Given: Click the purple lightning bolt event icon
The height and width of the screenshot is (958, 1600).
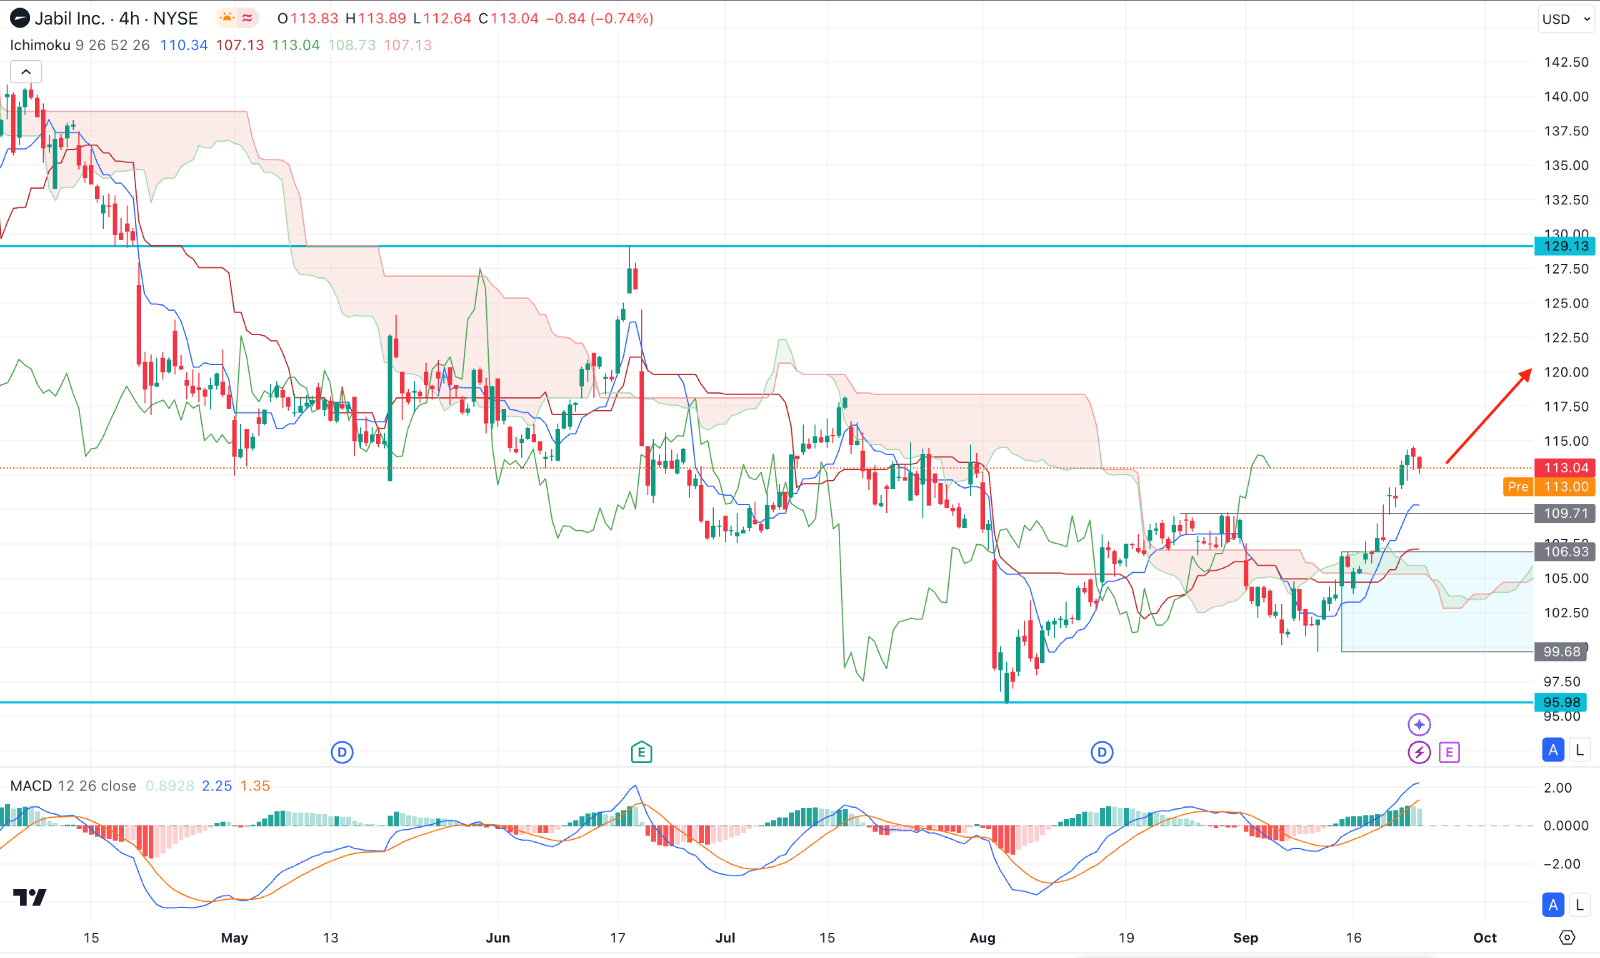Looking at the screenshot, I should [x=1419, y=752].
